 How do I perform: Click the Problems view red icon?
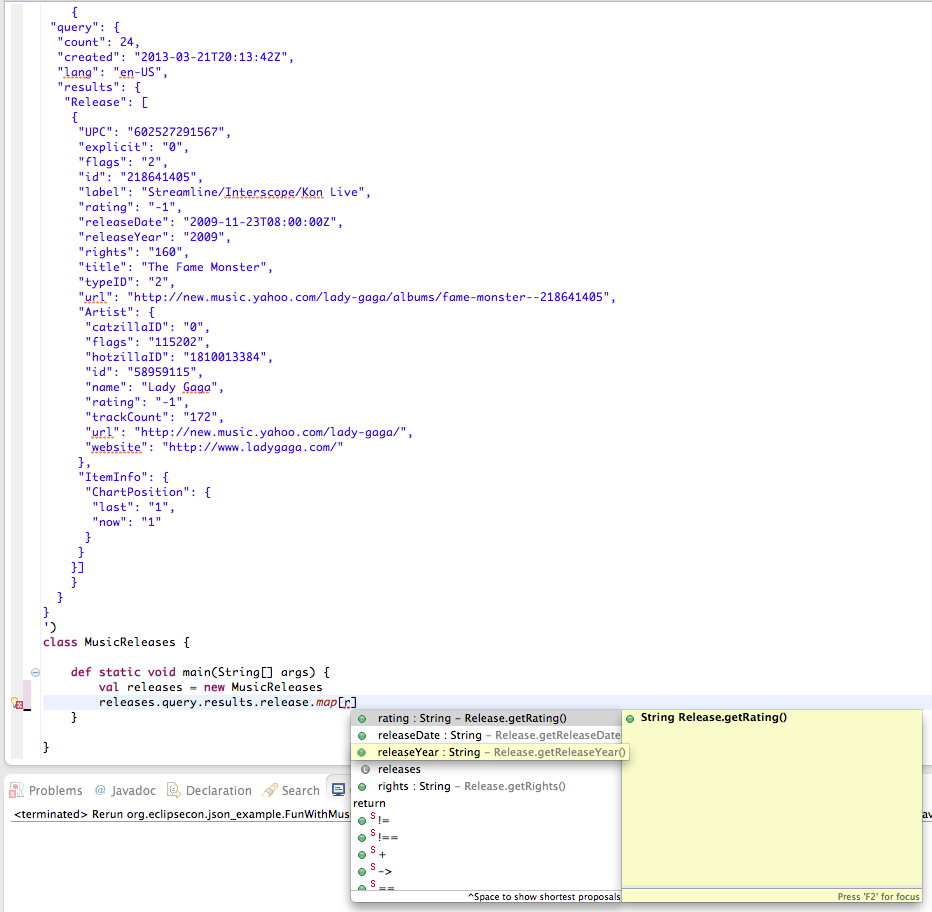[15, 790]
